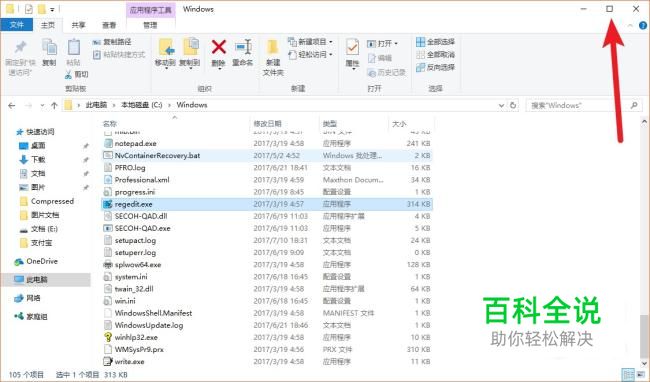Open the New item (新建项目) dropdown

click(310, 42)
